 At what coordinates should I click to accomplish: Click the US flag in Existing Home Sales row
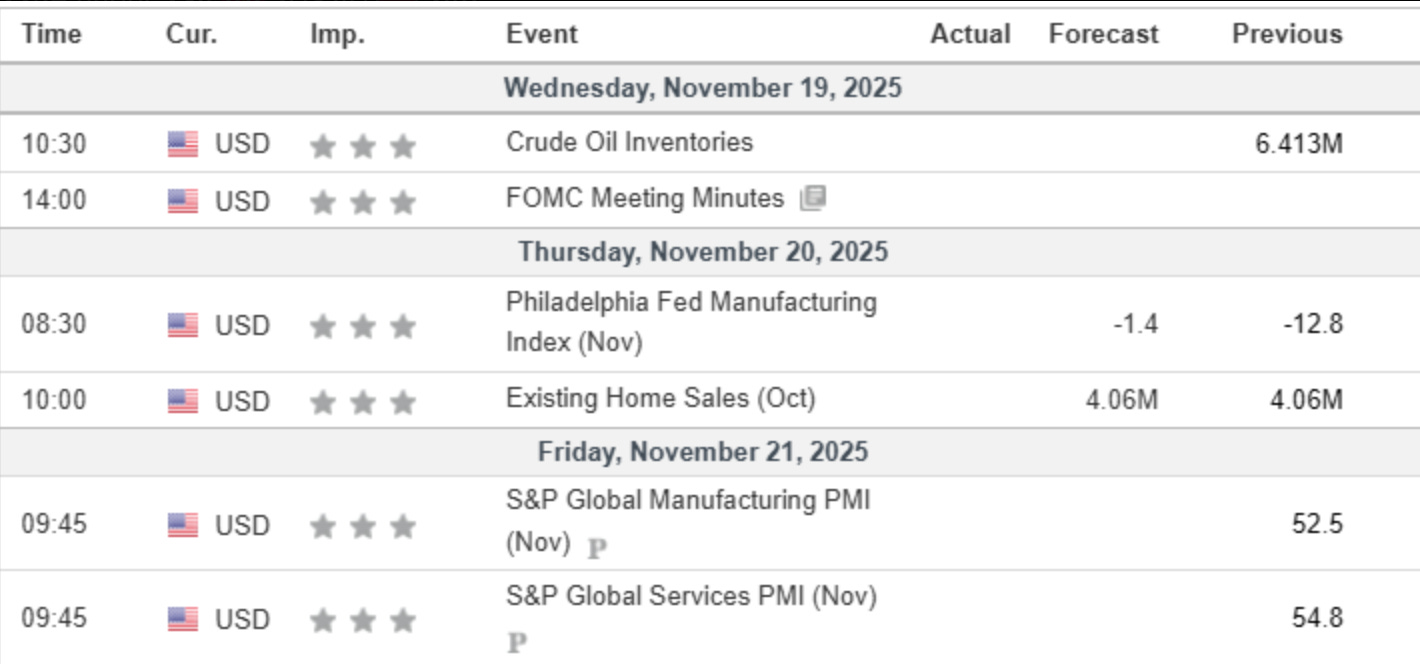pos(183,401)
